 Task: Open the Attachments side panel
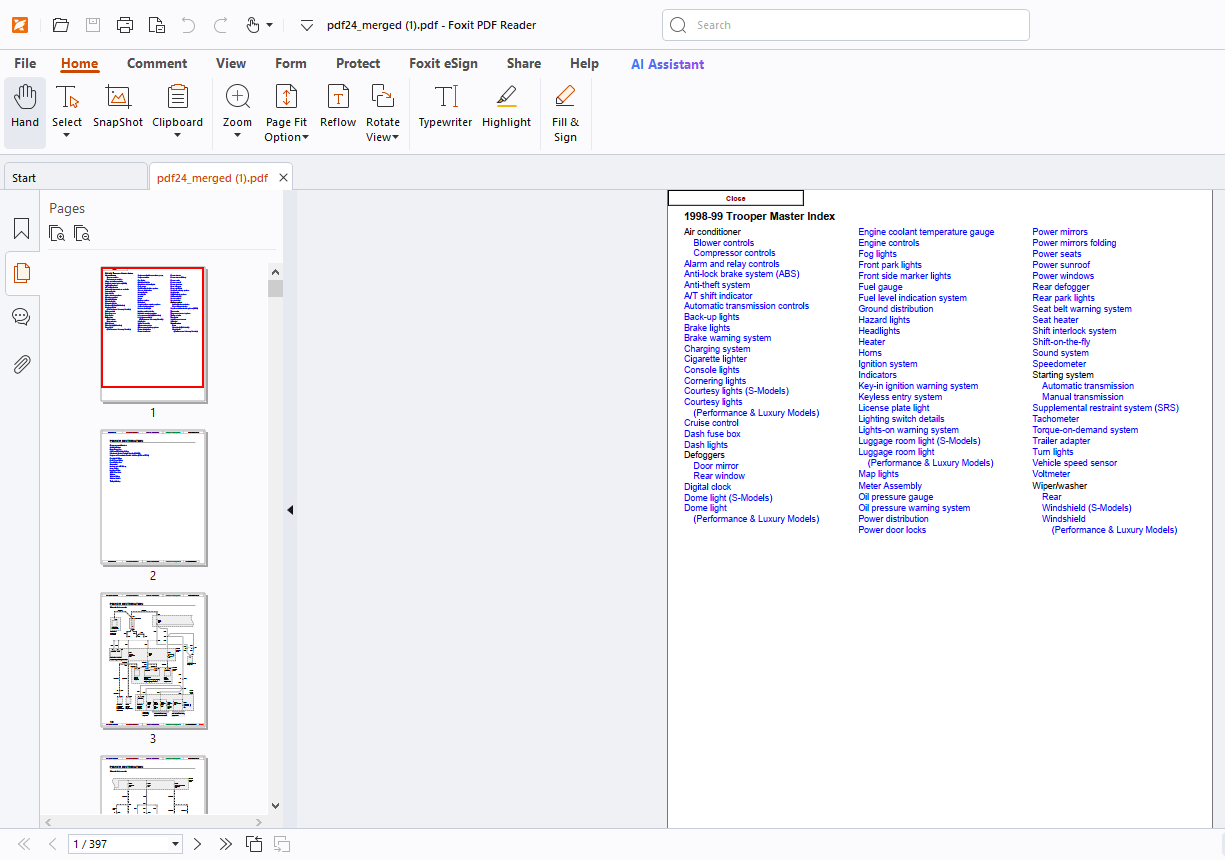pyautogui.click(x=21, y=364)
